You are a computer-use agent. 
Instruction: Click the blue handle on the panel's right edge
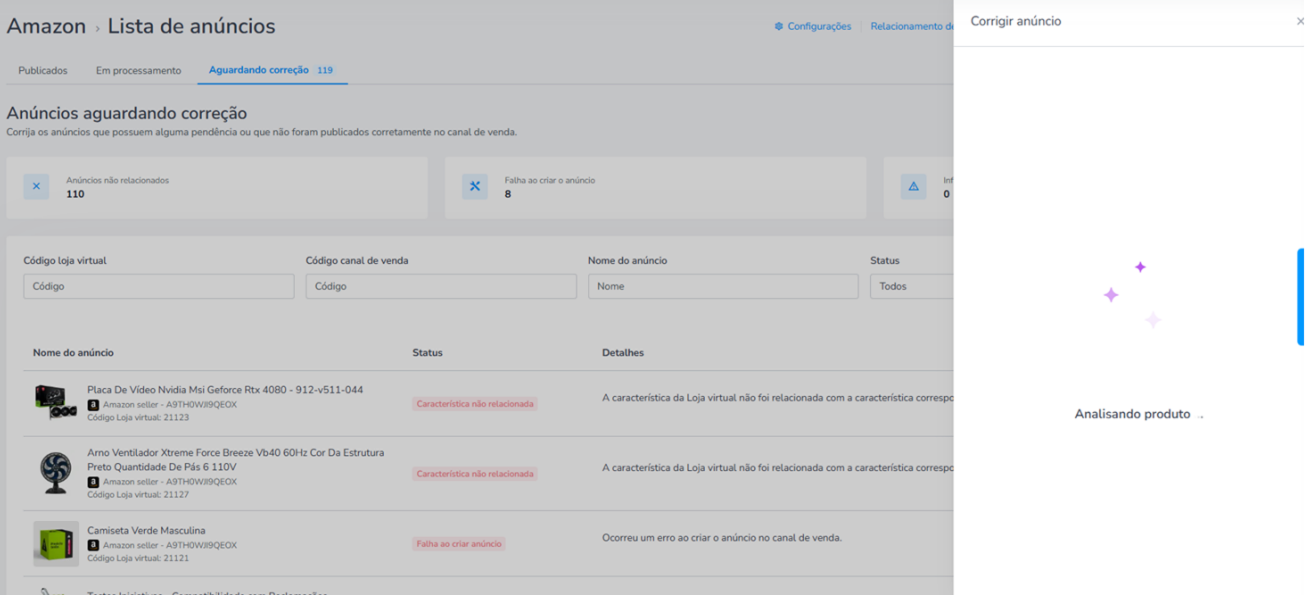coord(1300,297)
